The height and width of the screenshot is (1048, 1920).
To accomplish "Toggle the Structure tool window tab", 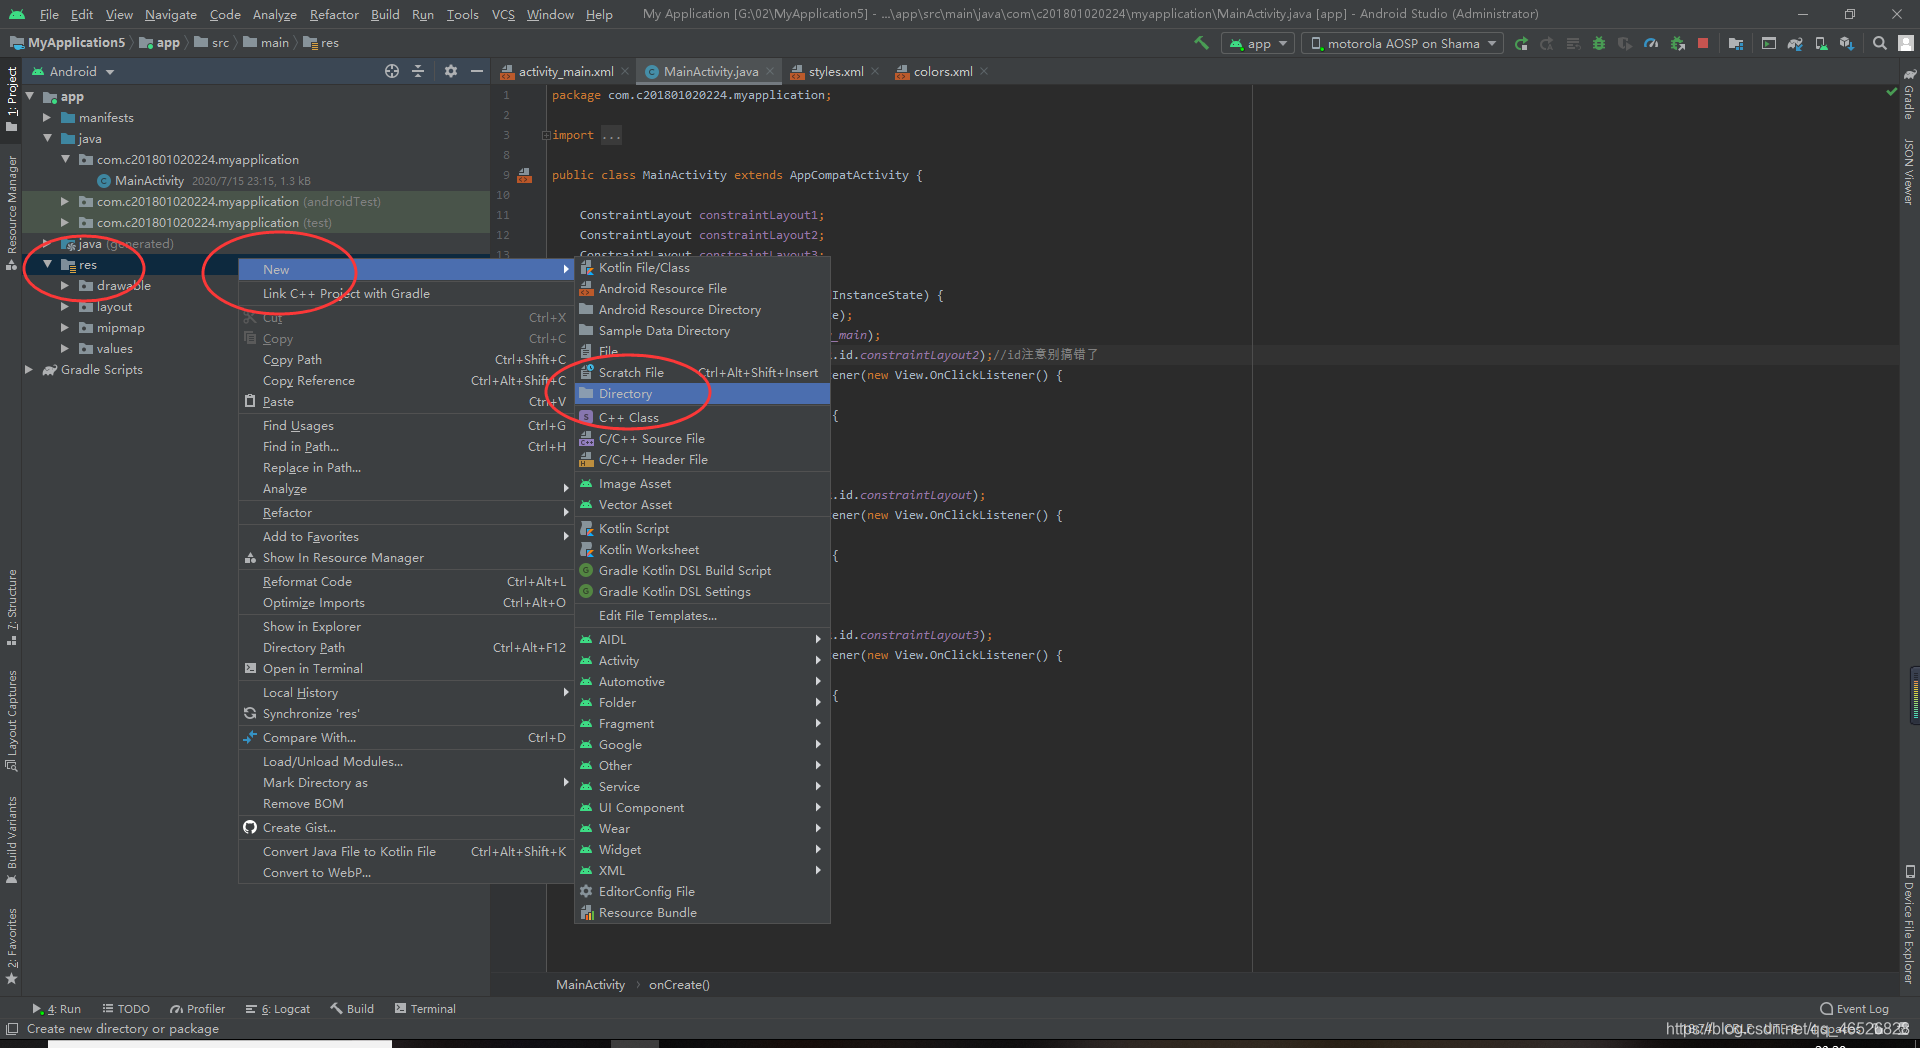I will [x=12, y=608].
